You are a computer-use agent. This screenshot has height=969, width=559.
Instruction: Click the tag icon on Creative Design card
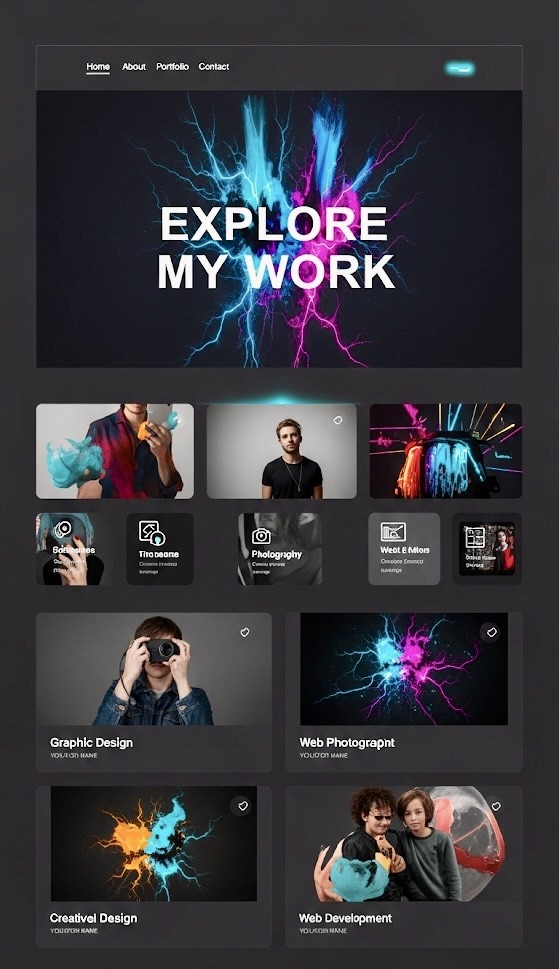pyautogui.click(x=242, y=806)
